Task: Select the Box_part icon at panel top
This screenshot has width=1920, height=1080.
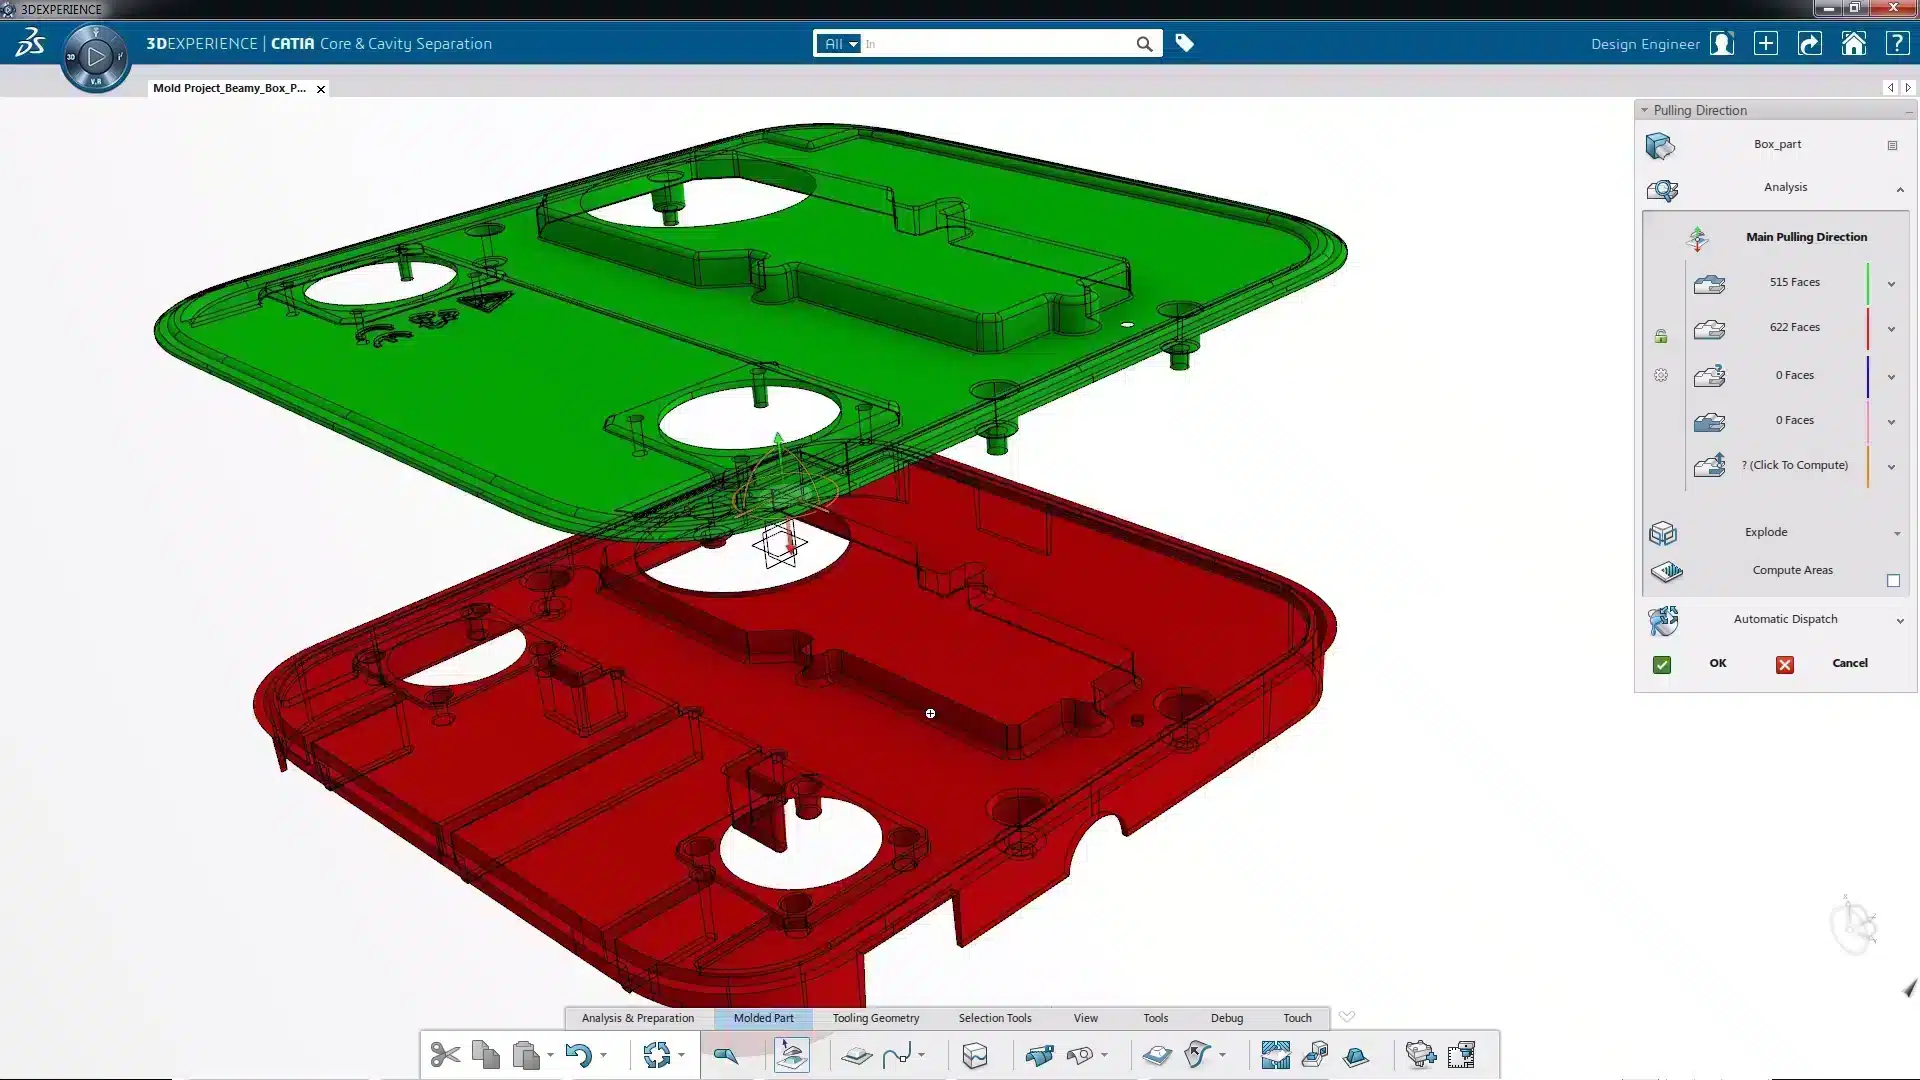Action: tap(1660, 146)
